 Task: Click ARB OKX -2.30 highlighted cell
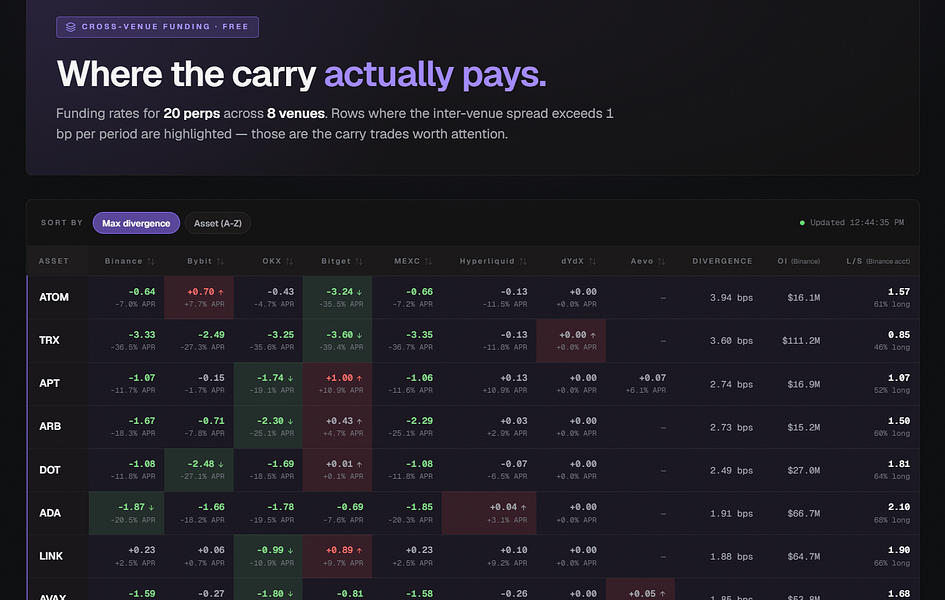pos(268,427)
